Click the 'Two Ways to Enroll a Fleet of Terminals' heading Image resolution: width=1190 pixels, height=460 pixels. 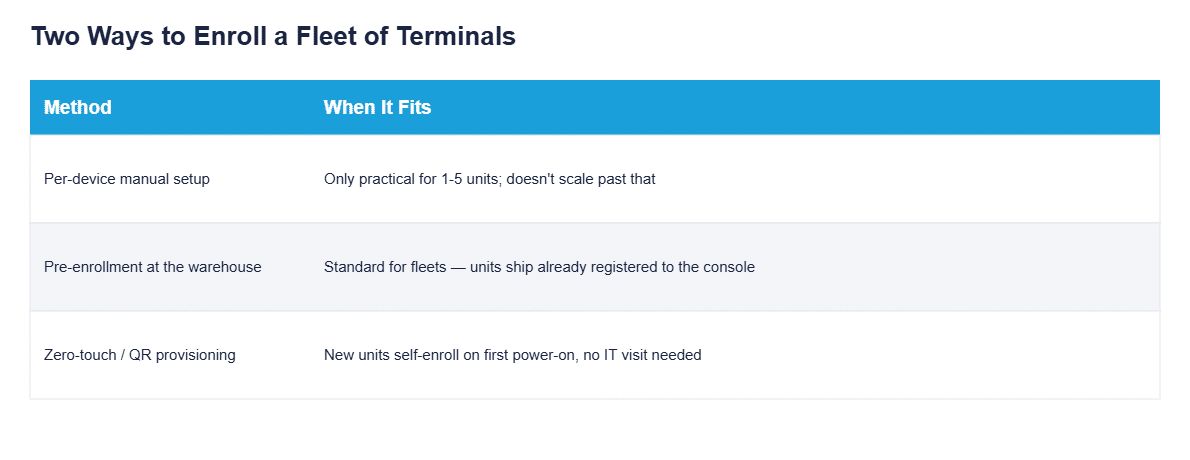coord(273,36)
